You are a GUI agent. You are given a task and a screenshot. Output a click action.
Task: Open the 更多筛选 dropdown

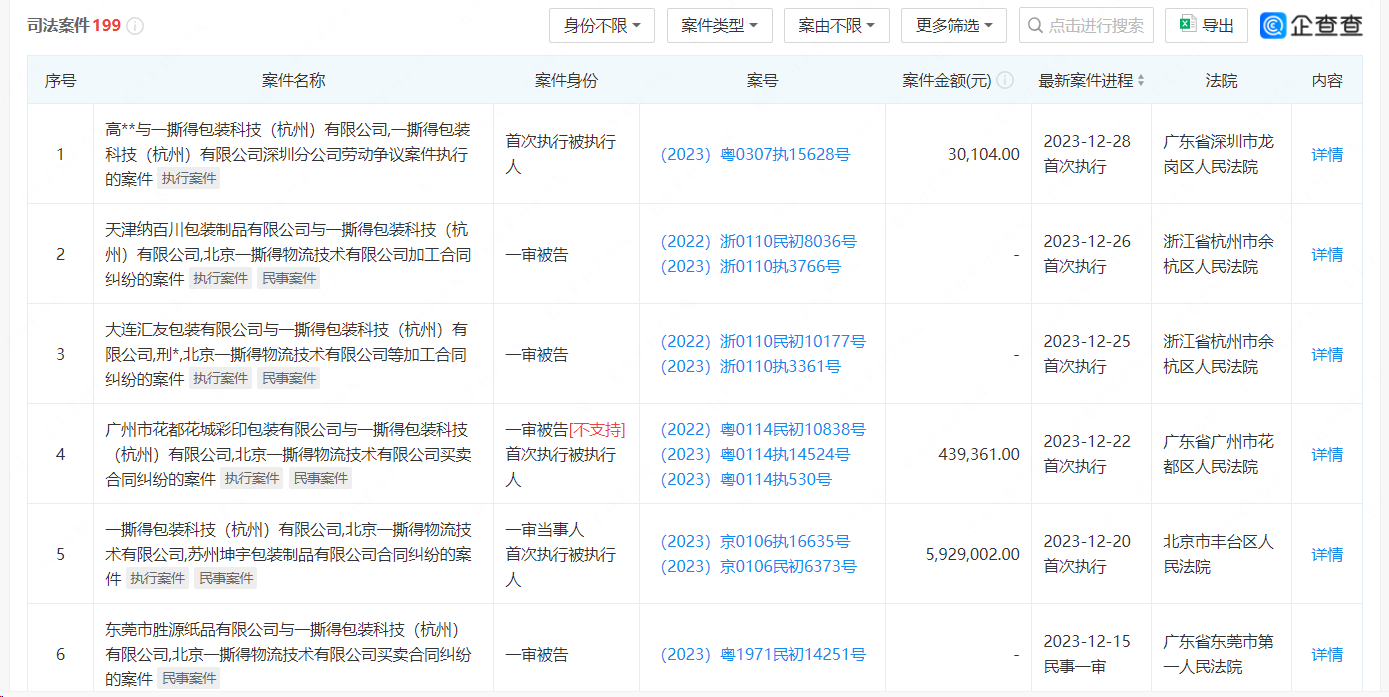tap(954, 25)
